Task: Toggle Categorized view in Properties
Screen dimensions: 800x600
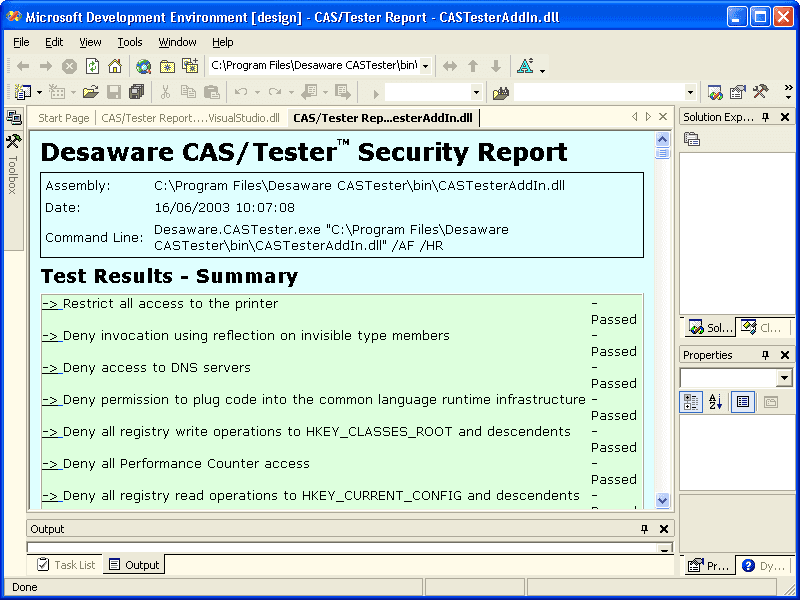Action: point(691,402)
